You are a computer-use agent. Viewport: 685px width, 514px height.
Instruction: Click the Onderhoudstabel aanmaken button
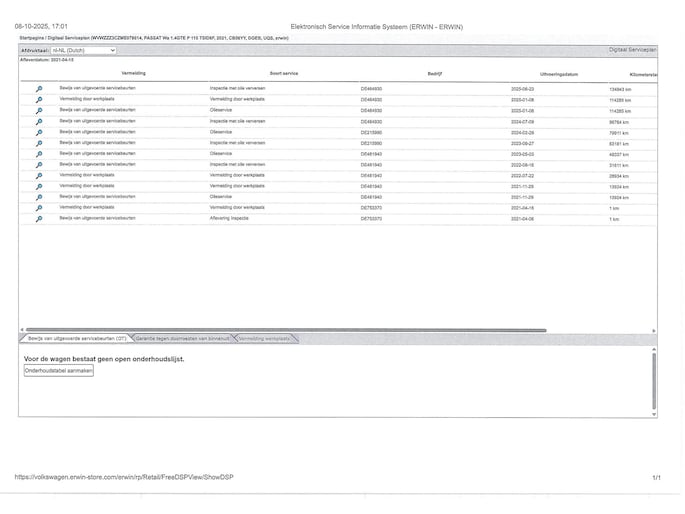click(x=59, y=370)
